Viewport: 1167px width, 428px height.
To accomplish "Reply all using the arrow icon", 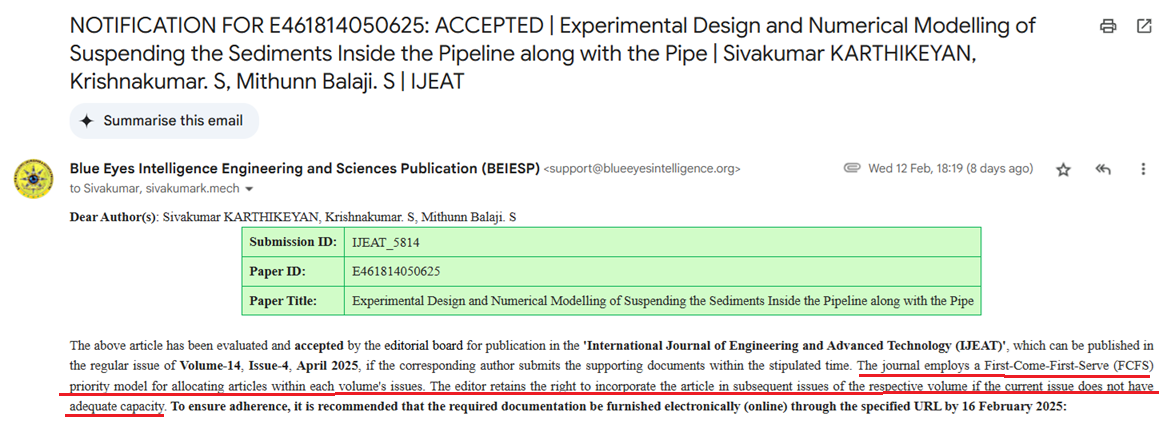I will (1103, 170).
